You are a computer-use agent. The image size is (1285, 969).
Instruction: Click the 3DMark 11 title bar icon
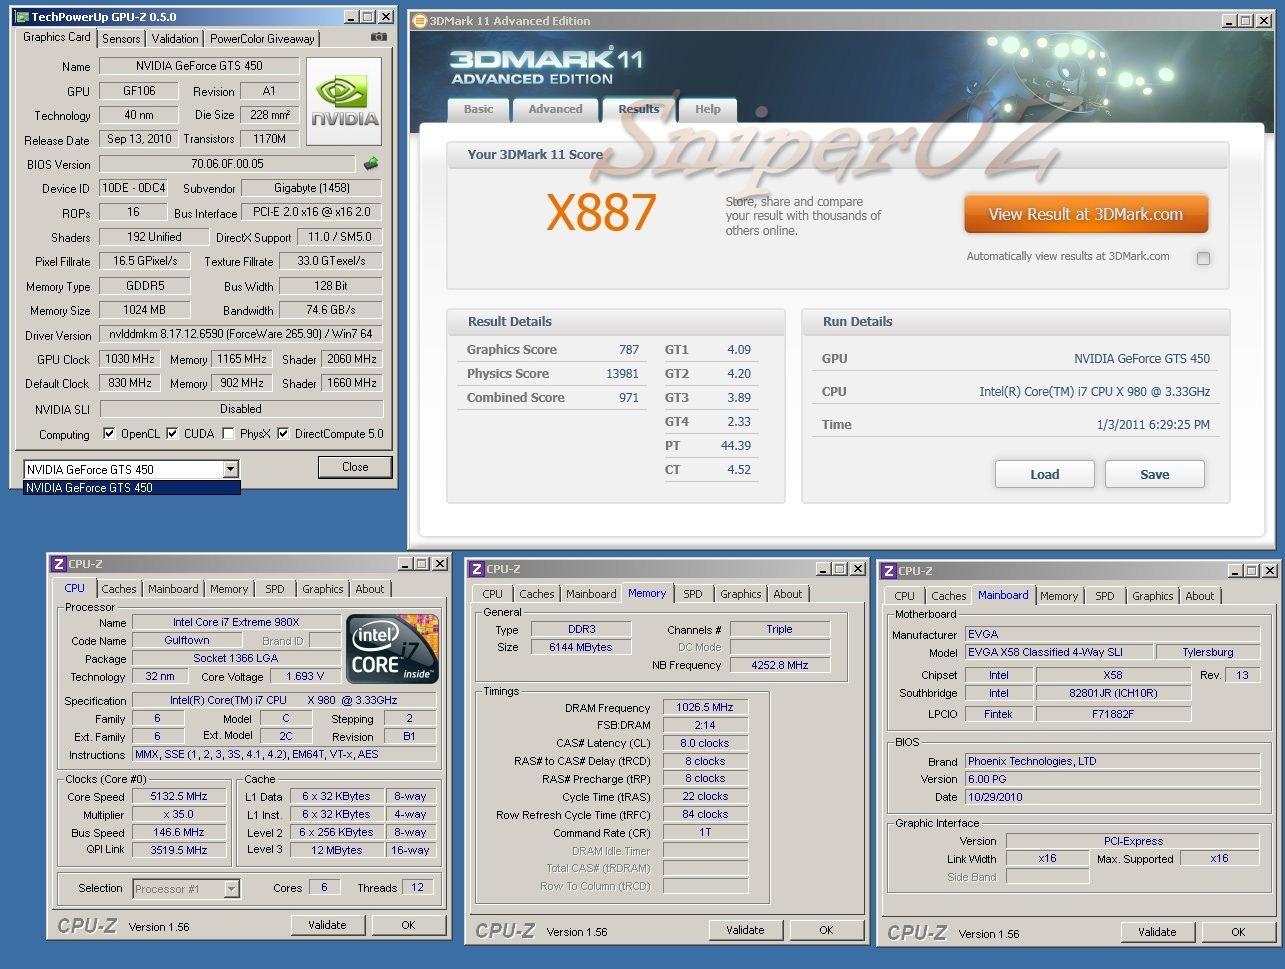[420, 21]
